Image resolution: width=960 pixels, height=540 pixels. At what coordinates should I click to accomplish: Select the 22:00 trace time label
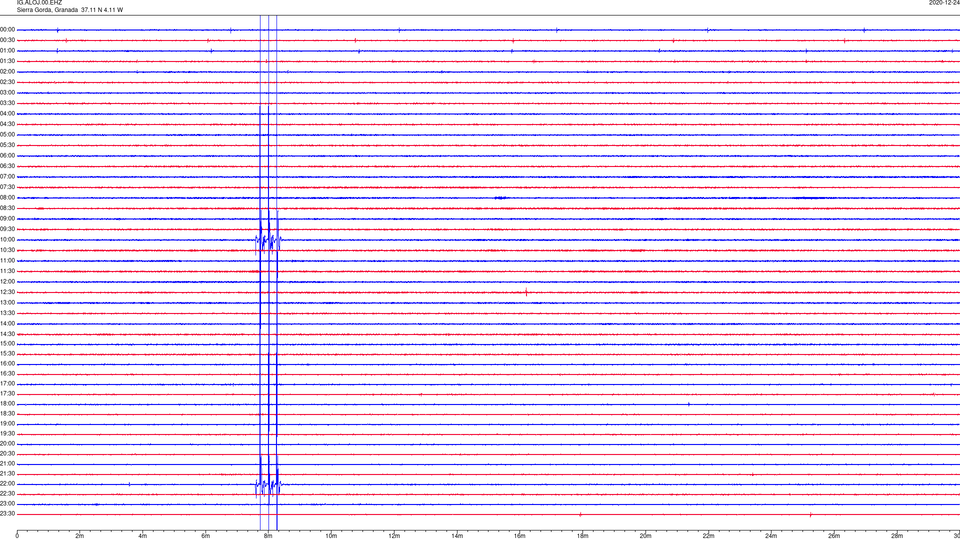click(7, 484)
